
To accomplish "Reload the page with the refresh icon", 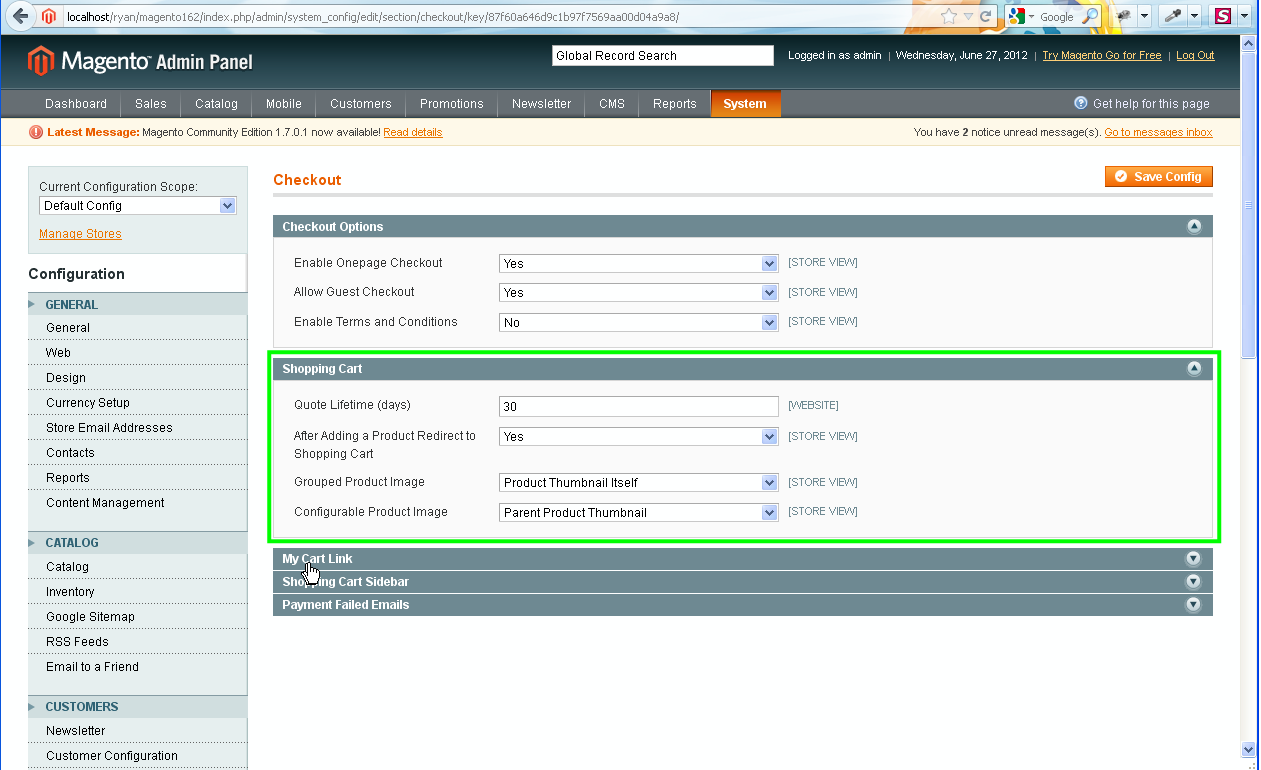I will point(985,16).
